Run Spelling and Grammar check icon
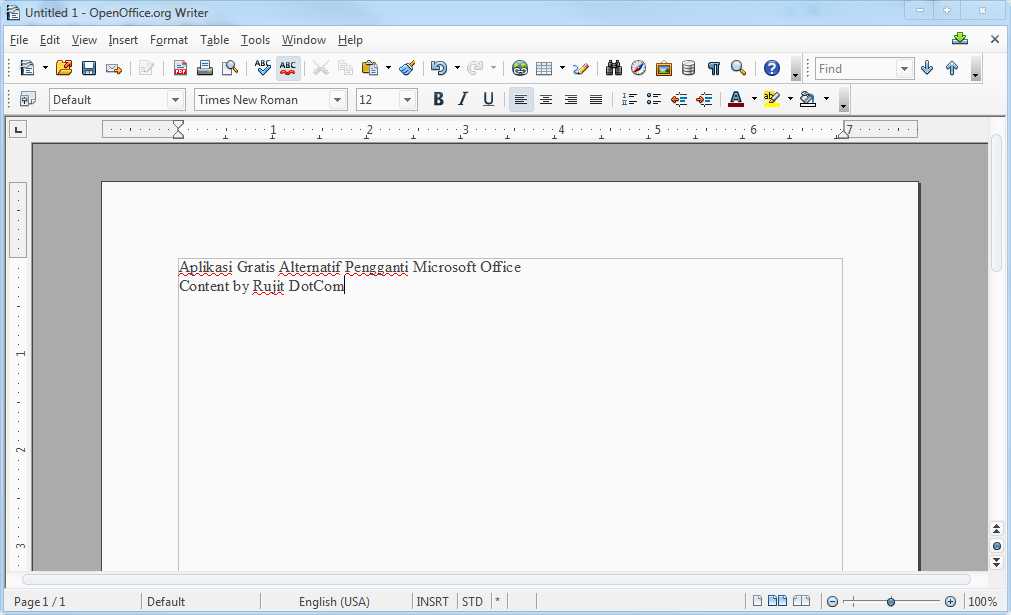Viewport: 1011px width, 615px height. [262, 68]
